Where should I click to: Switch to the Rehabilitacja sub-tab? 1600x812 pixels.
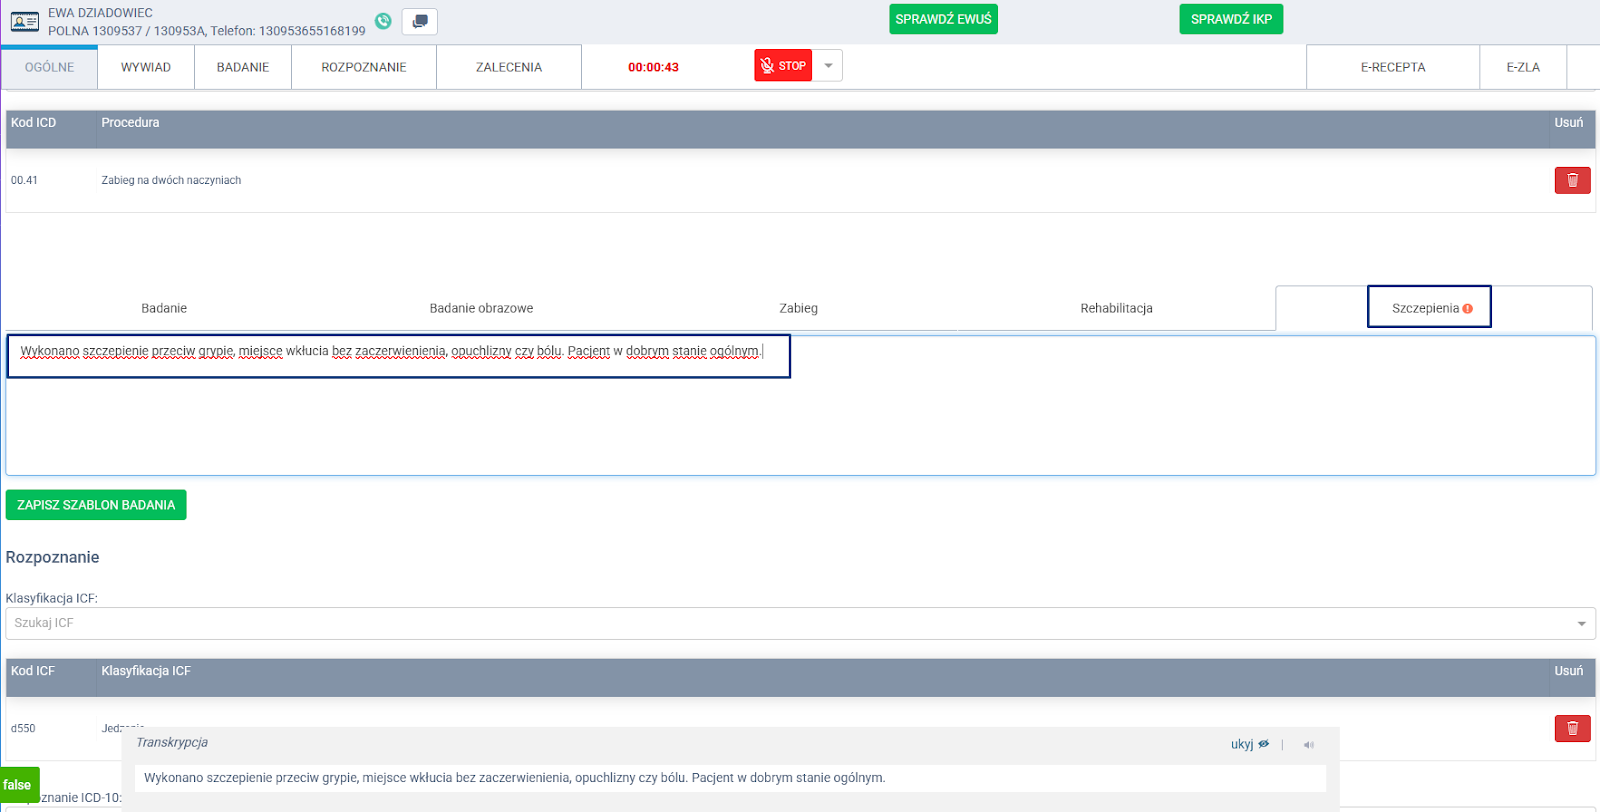1116,308
